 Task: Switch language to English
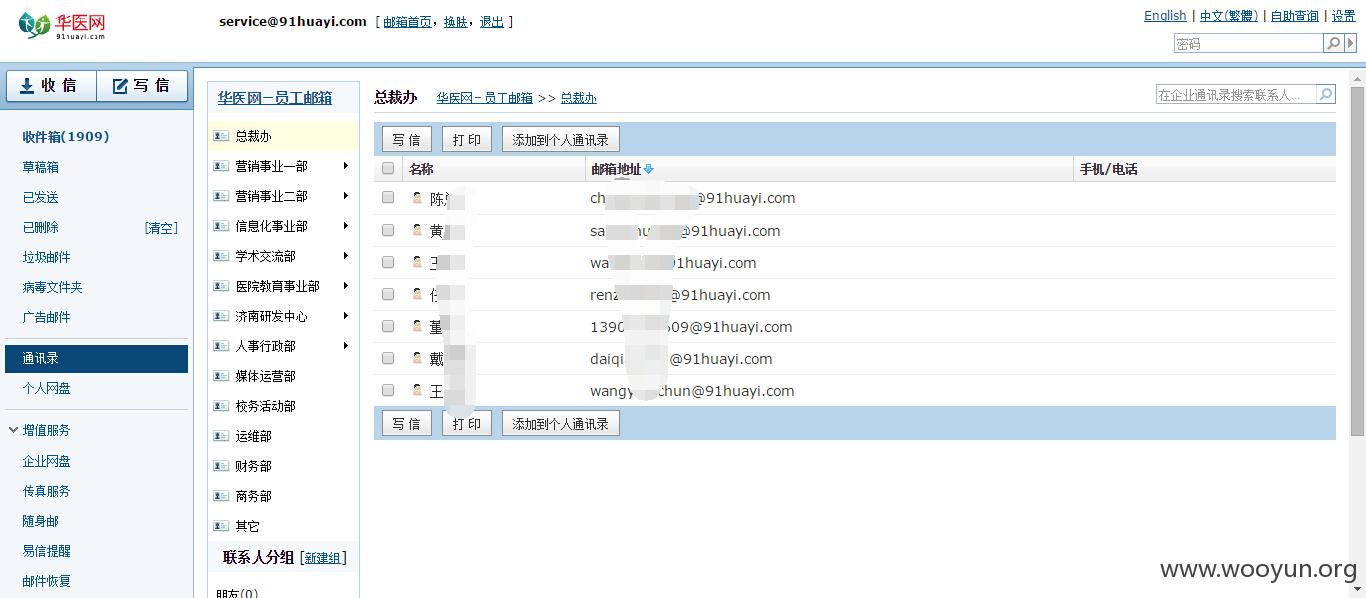coord(1165,15)
